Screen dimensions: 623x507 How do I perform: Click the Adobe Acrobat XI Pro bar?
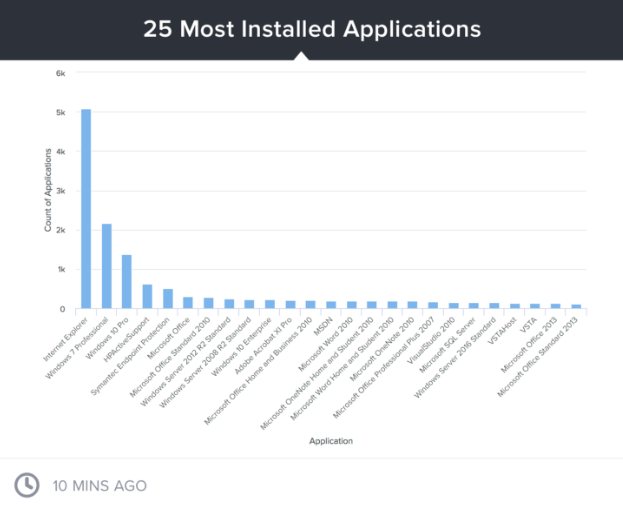click(x=290, y=304)
